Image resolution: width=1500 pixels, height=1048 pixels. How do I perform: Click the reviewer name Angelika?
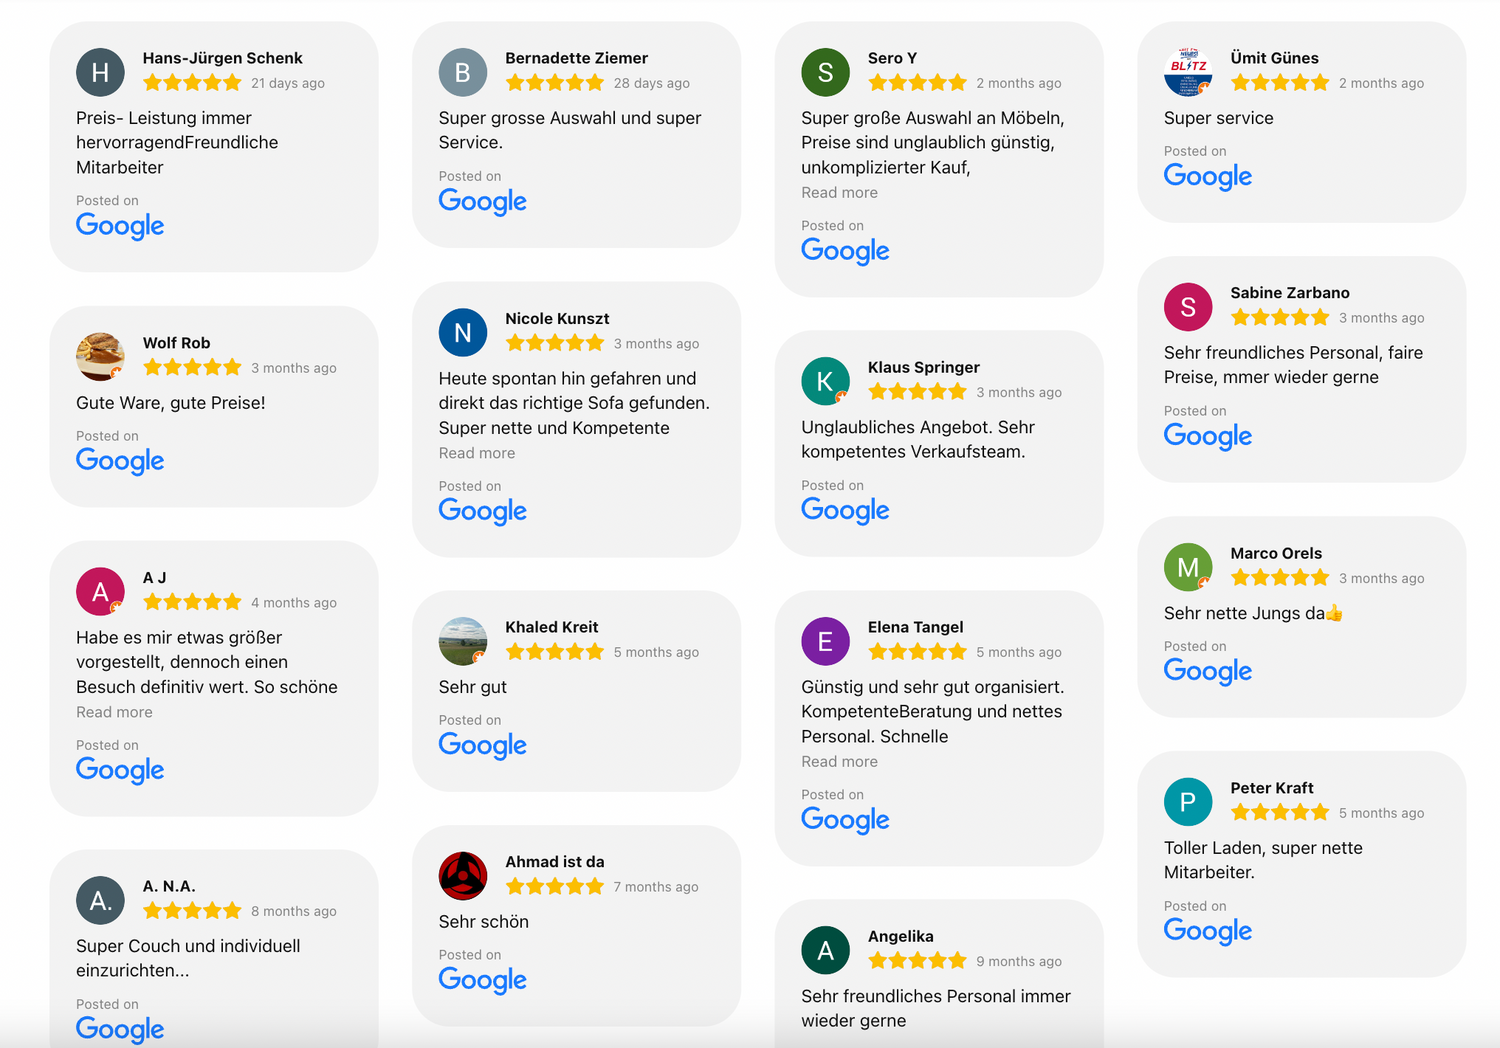click(900, 937)
